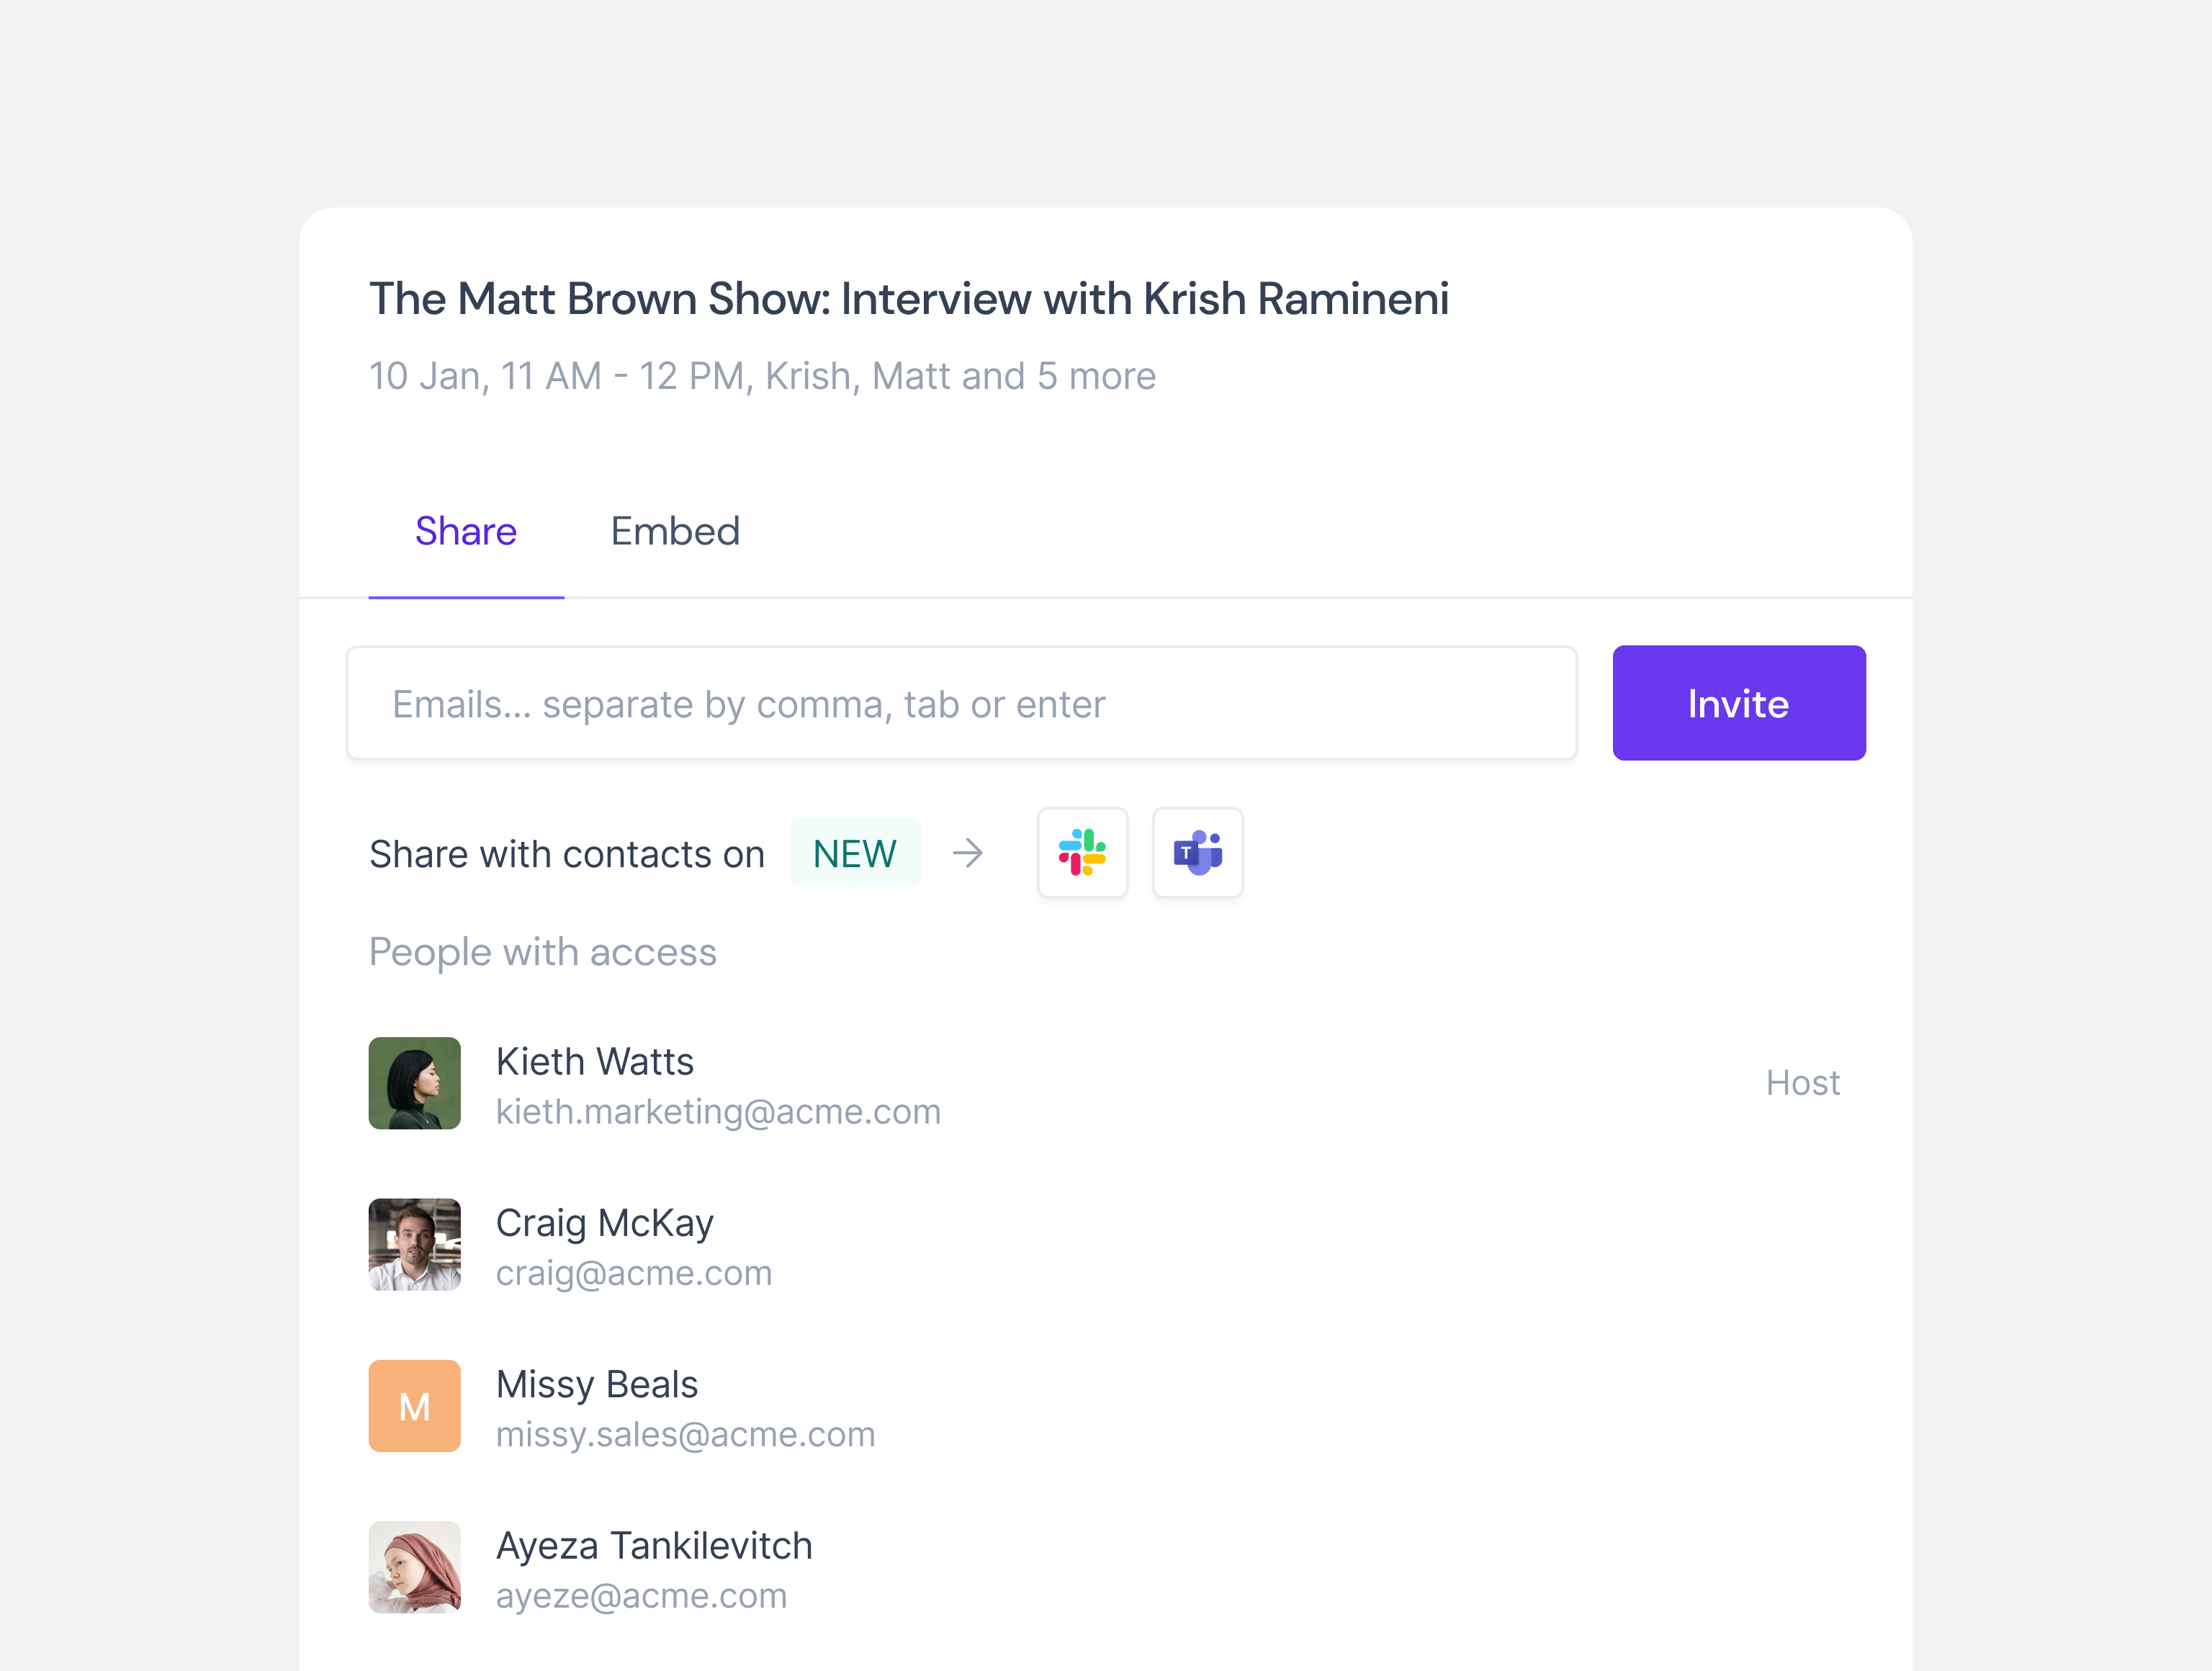Screen dimensions: 2212x1671
Task: Click missy.sales@acme.com email address
Action: pos(685,1434)
